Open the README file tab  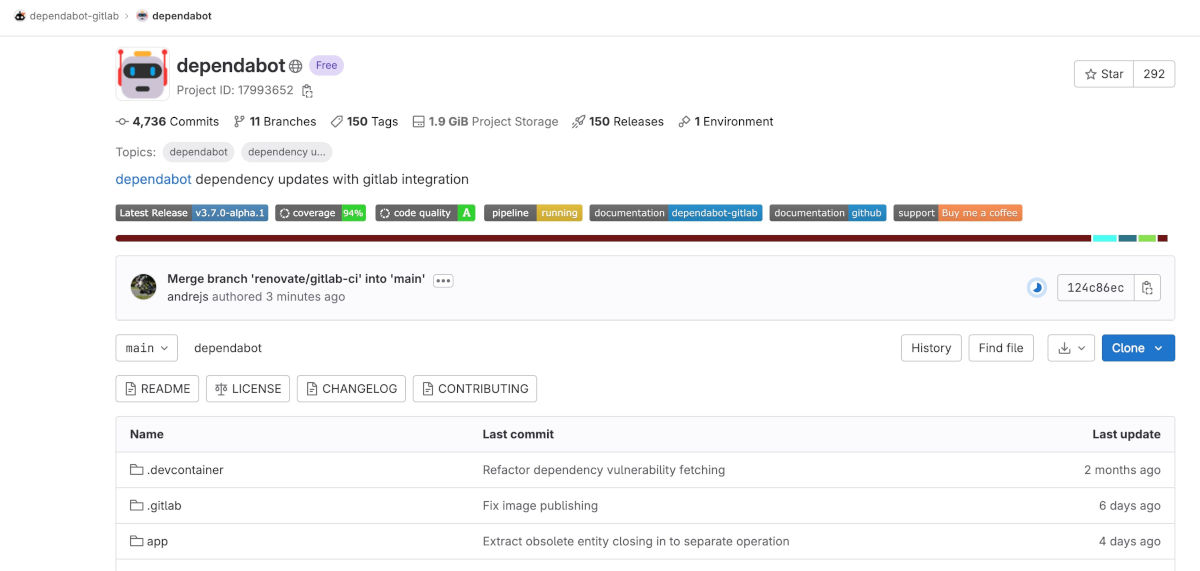[157, 389]
